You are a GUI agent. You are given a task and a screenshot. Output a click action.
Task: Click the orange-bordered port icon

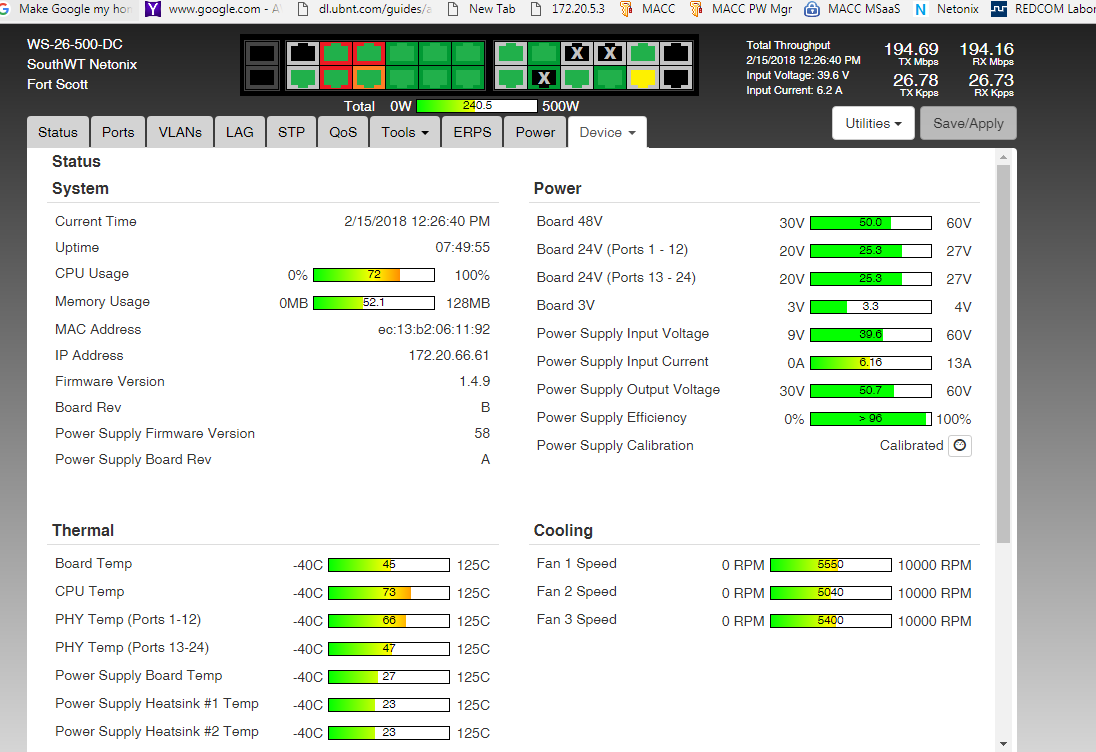tap(369, 77)
